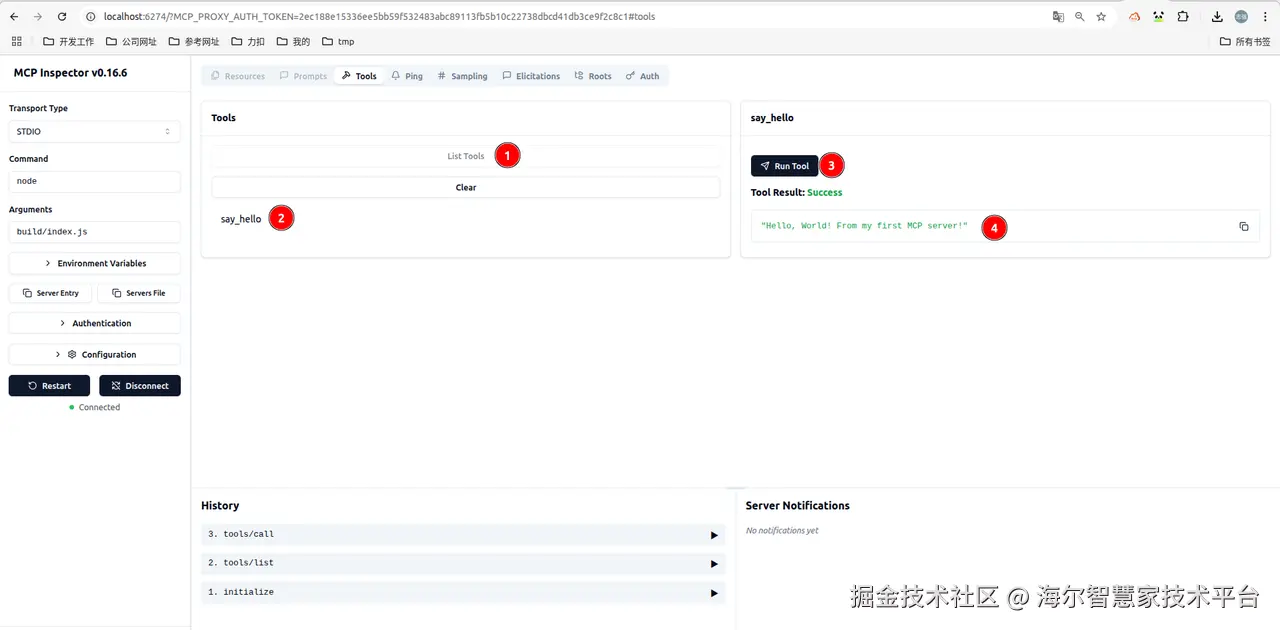Expand the 3. tools/call history entry
This screenshot has width=1280, height=630.
point(463,535)
